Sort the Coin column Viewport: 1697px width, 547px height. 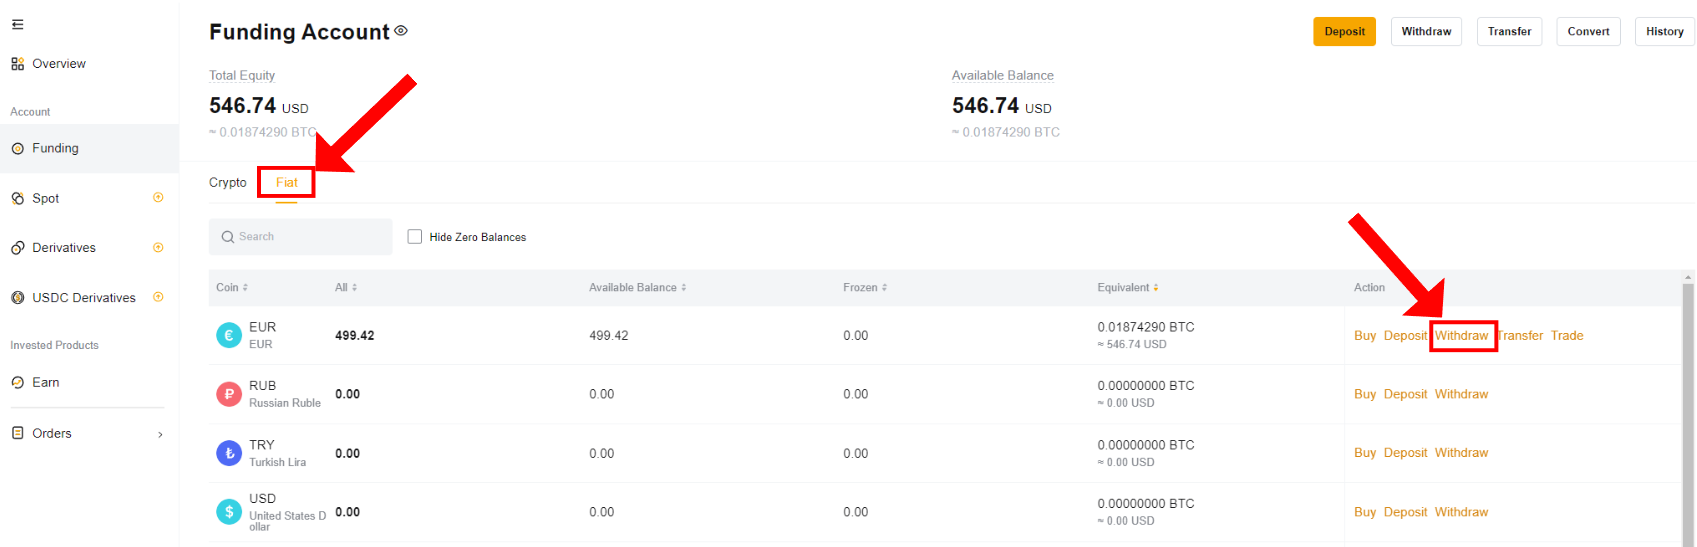pyautogui.click(x=232, y=288)
